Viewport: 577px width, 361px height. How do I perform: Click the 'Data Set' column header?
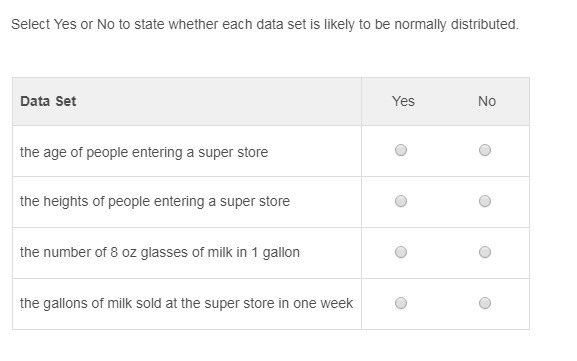48,101
